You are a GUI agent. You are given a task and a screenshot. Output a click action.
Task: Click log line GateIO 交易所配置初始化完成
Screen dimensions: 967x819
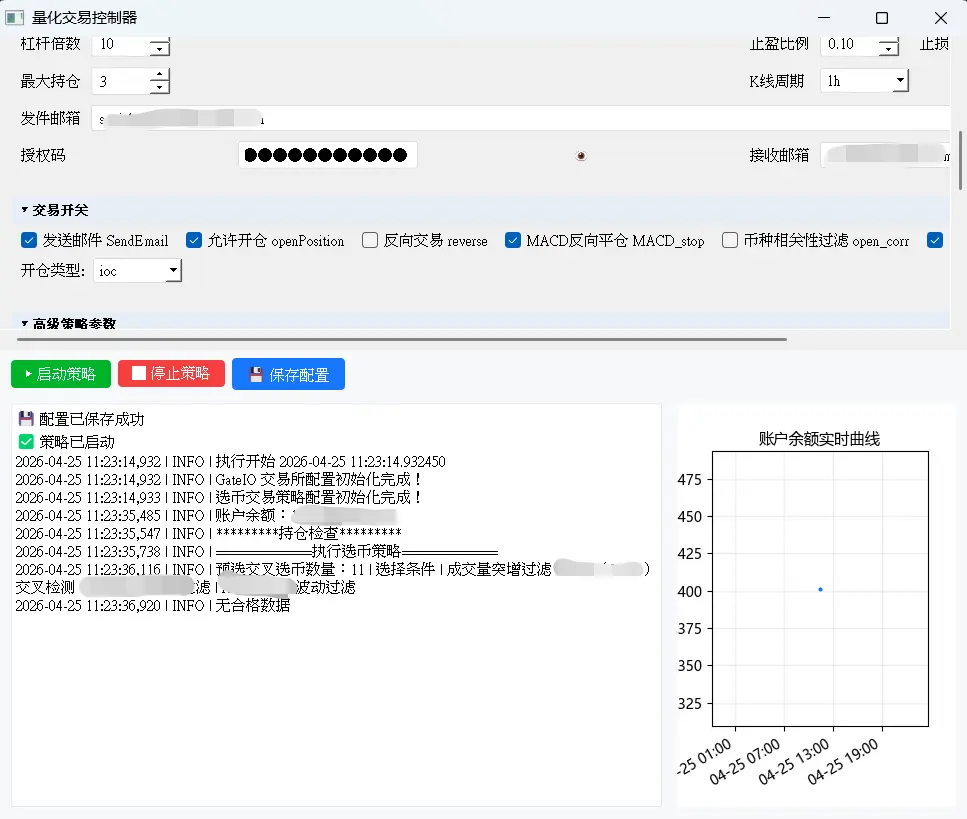219,479
